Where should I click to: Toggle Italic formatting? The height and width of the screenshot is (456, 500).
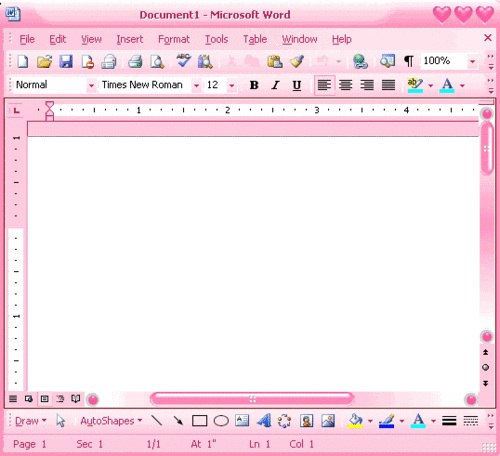tap(275, 85)
